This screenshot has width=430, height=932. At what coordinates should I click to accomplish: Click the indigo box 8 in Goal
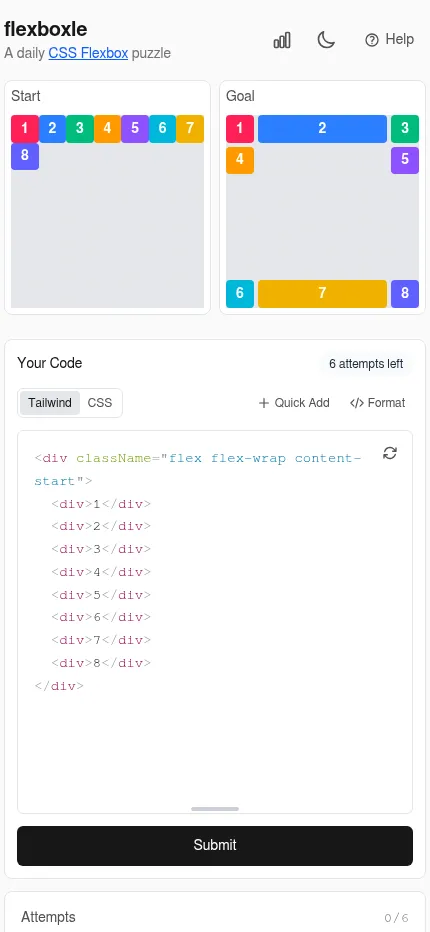[405, 294]
